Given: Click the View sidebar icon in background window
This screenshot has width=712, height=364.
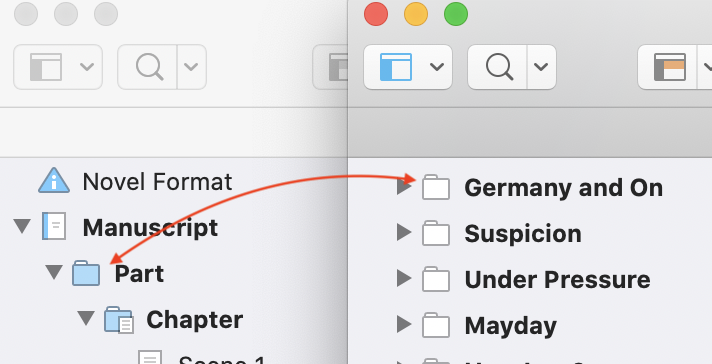Looking at the screenshot, I should pyautogui.click(x=45, y=67).
